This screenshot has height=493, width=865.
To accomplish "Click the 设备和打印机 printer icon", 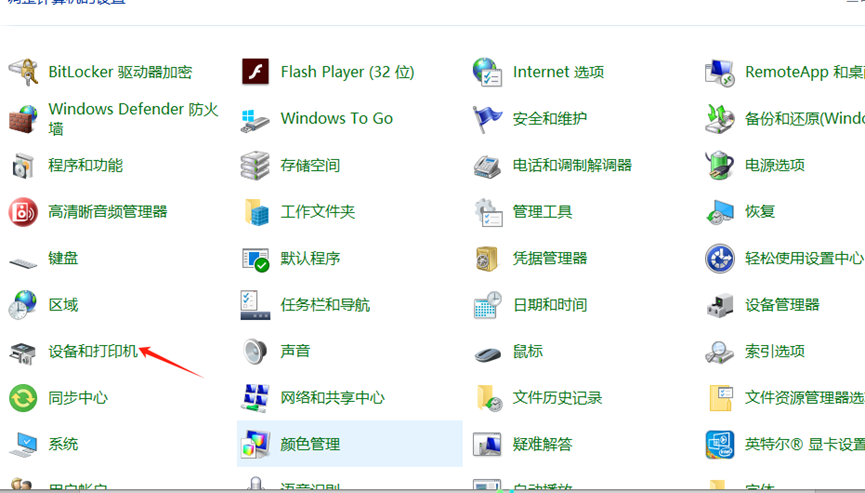I will (23, 352).
